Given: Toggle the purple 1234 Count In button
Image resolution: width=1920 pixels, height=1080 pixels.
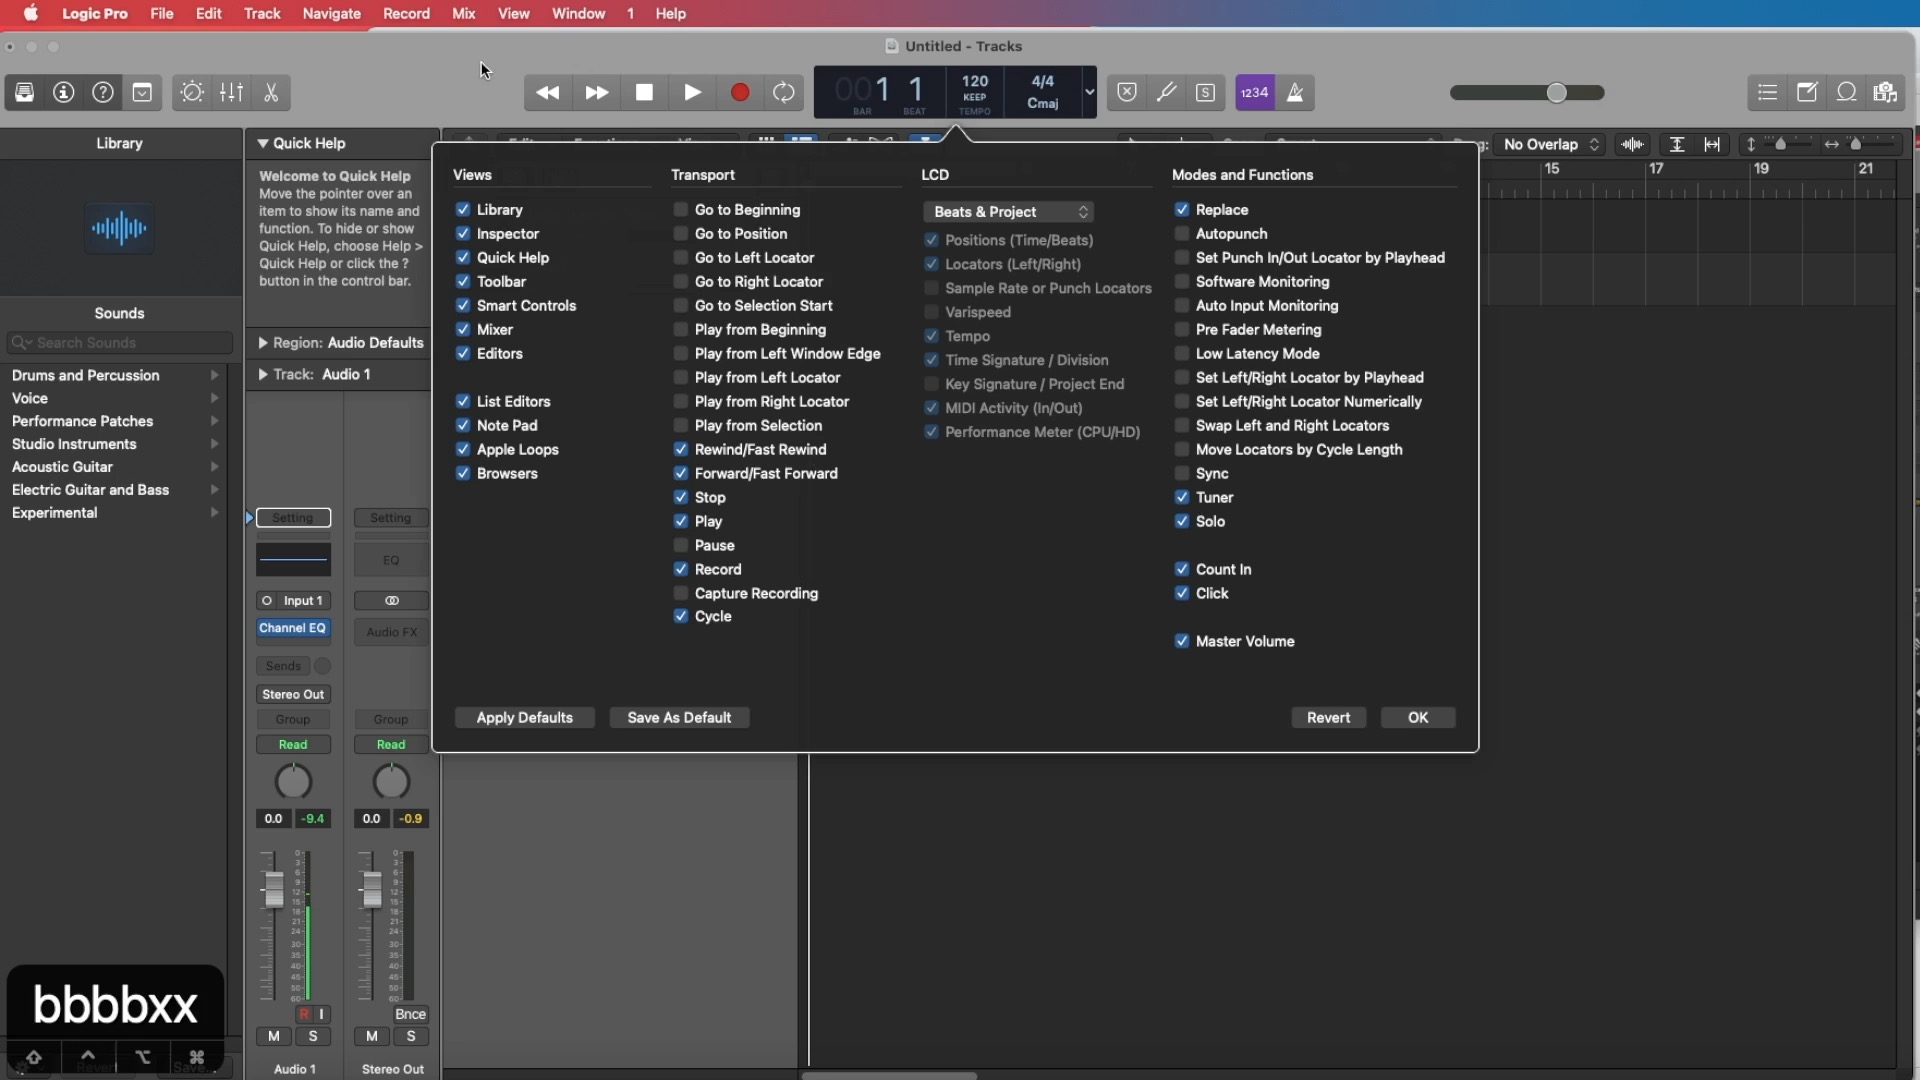Looking at the screenshot, I should [1255, 93].
